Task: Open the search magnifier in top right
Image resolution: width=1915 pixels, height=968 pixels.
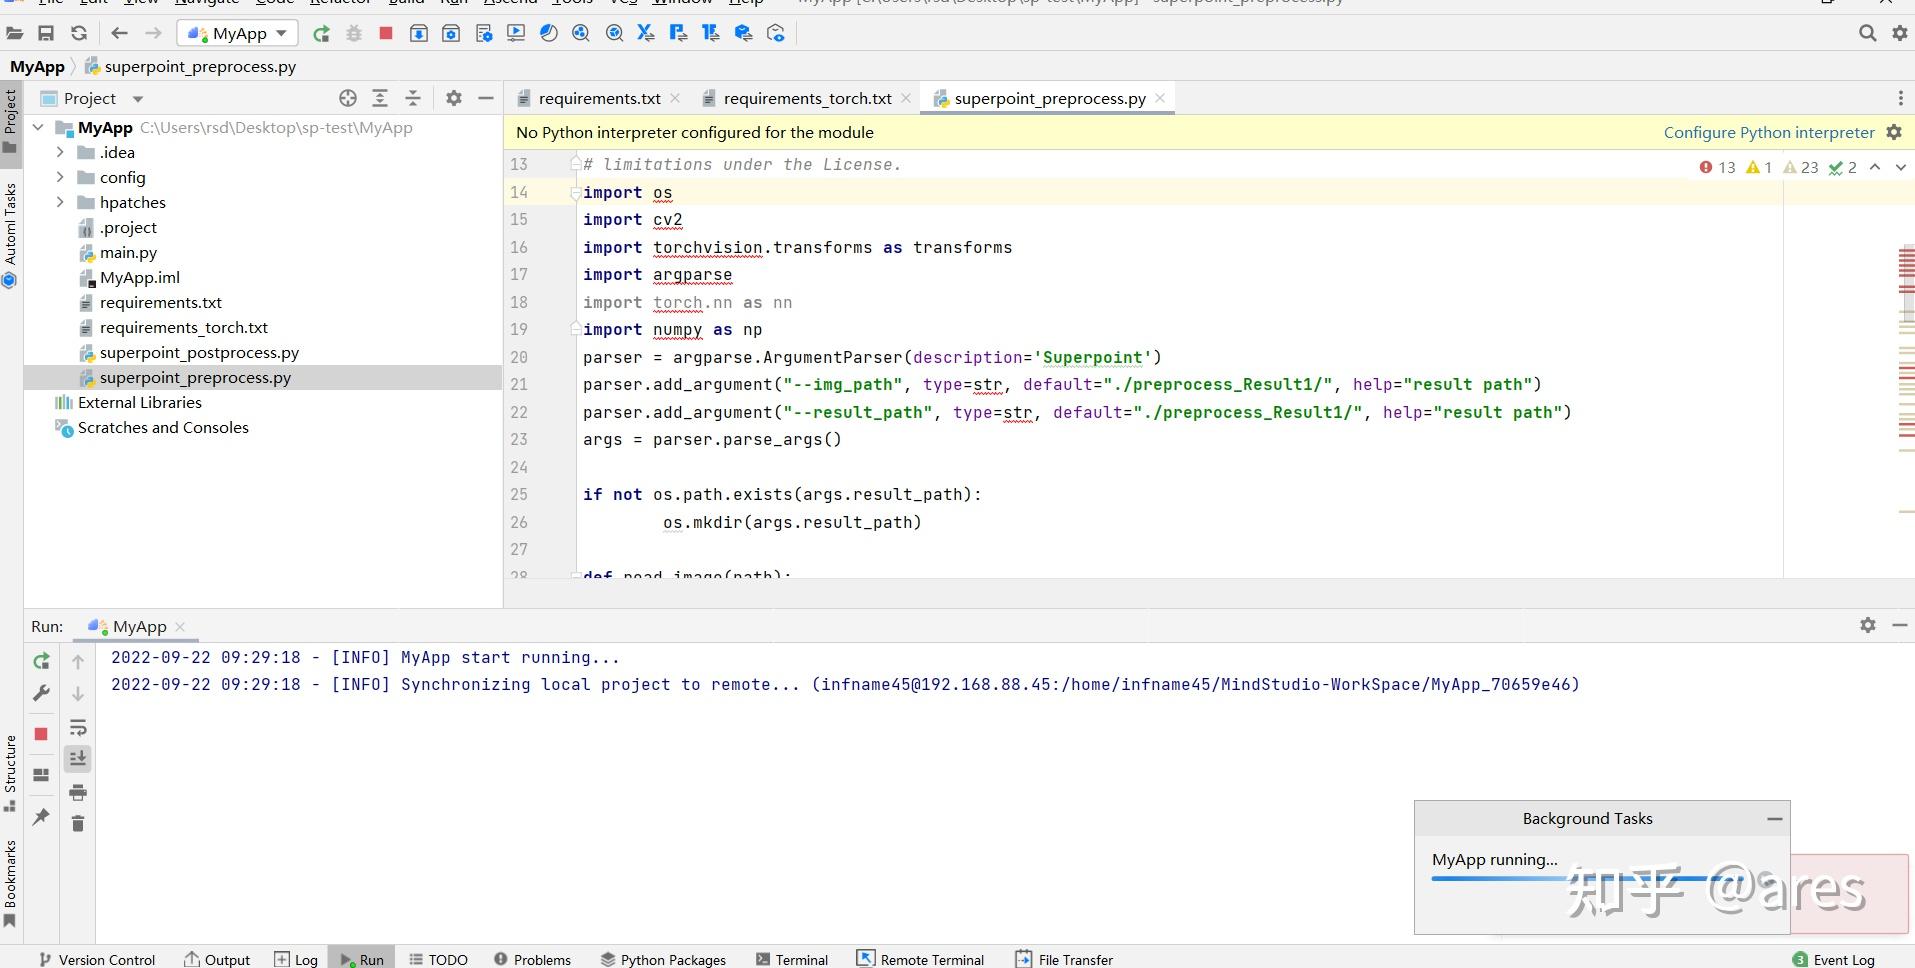Action: click(x=1867, y=33)
